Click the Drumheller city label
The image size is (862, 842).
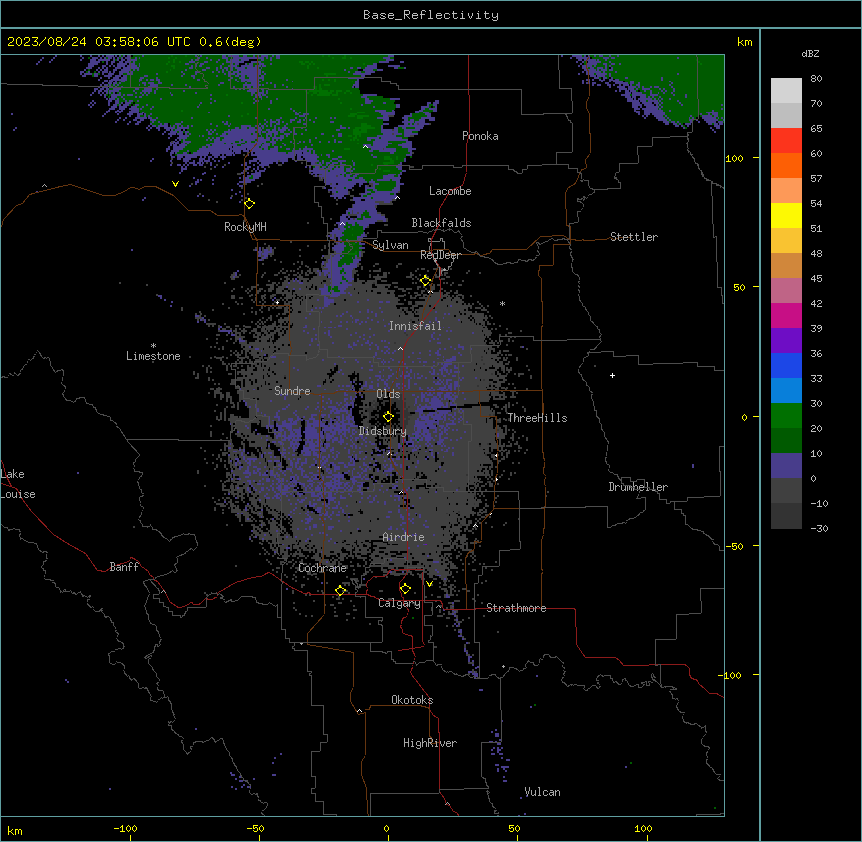tap(638, 487)
